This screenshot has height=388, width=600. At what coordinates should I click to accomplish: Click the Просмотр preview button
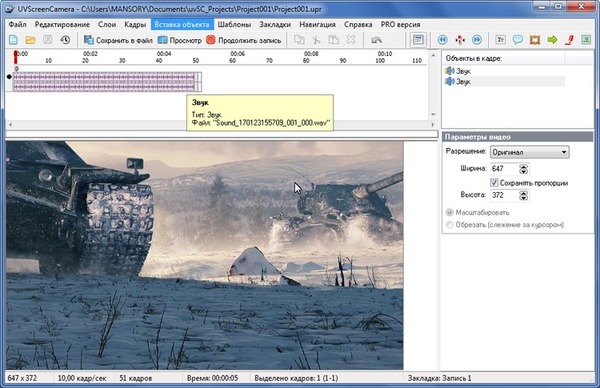tap(180, 40)
